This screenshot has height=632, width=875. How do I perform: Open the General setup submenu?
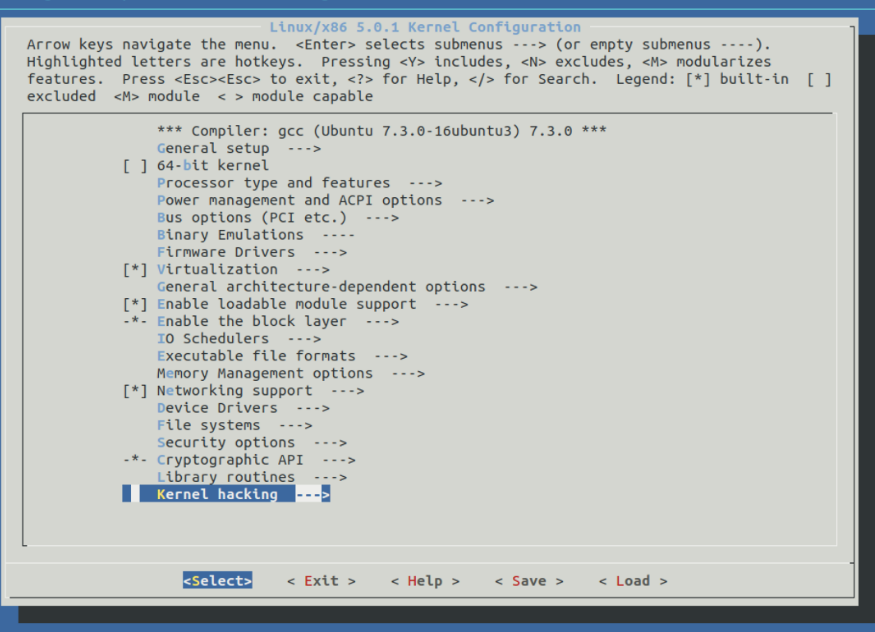[x=239, y=148]
